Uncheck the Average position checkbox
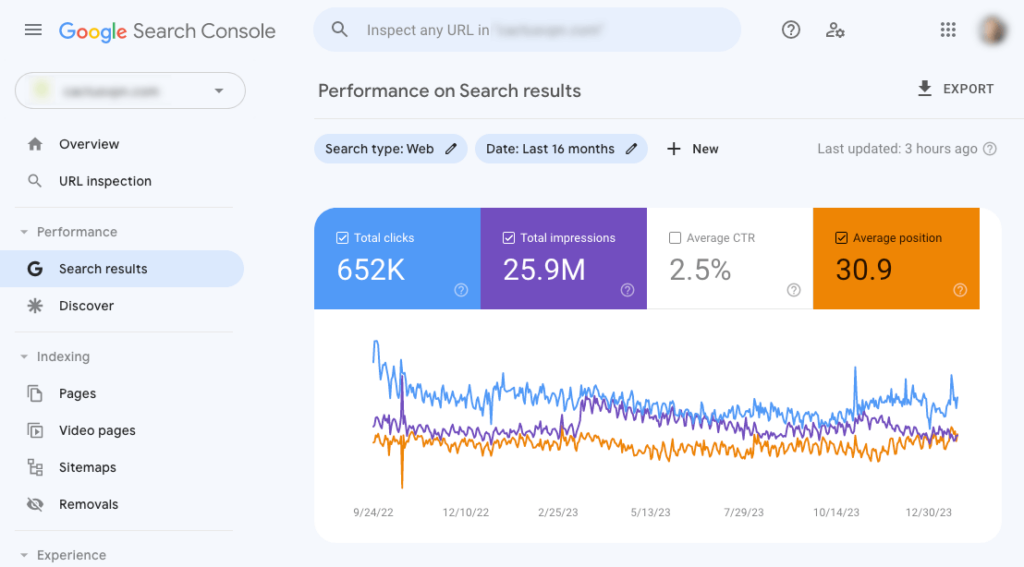The image size is (1024, 567). 841,238
